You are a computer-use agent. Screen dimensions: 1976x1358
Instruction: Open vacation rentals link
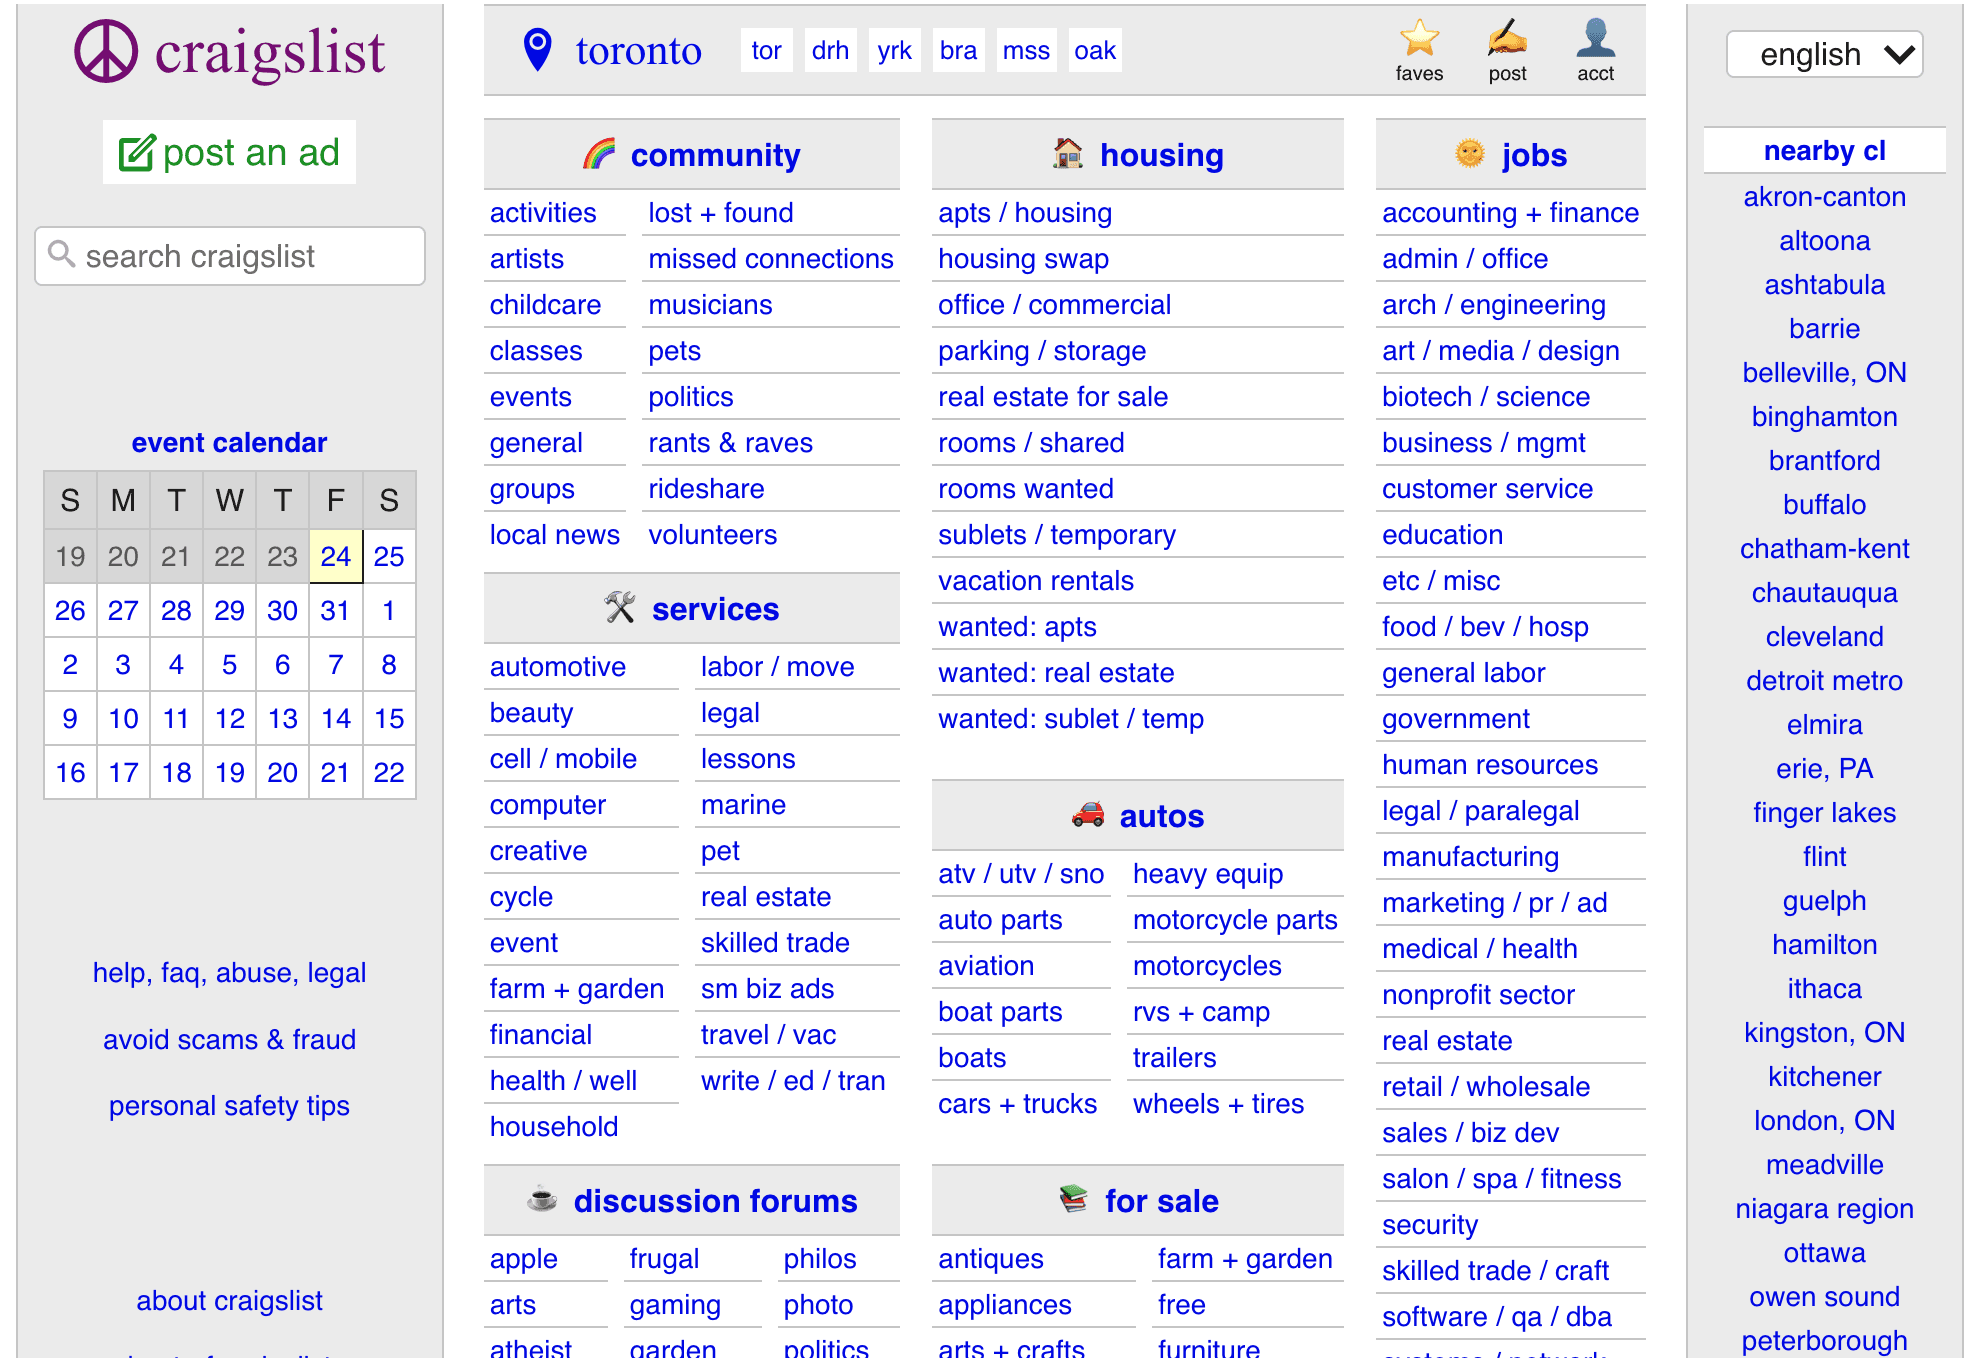(x=1036, y=580)
